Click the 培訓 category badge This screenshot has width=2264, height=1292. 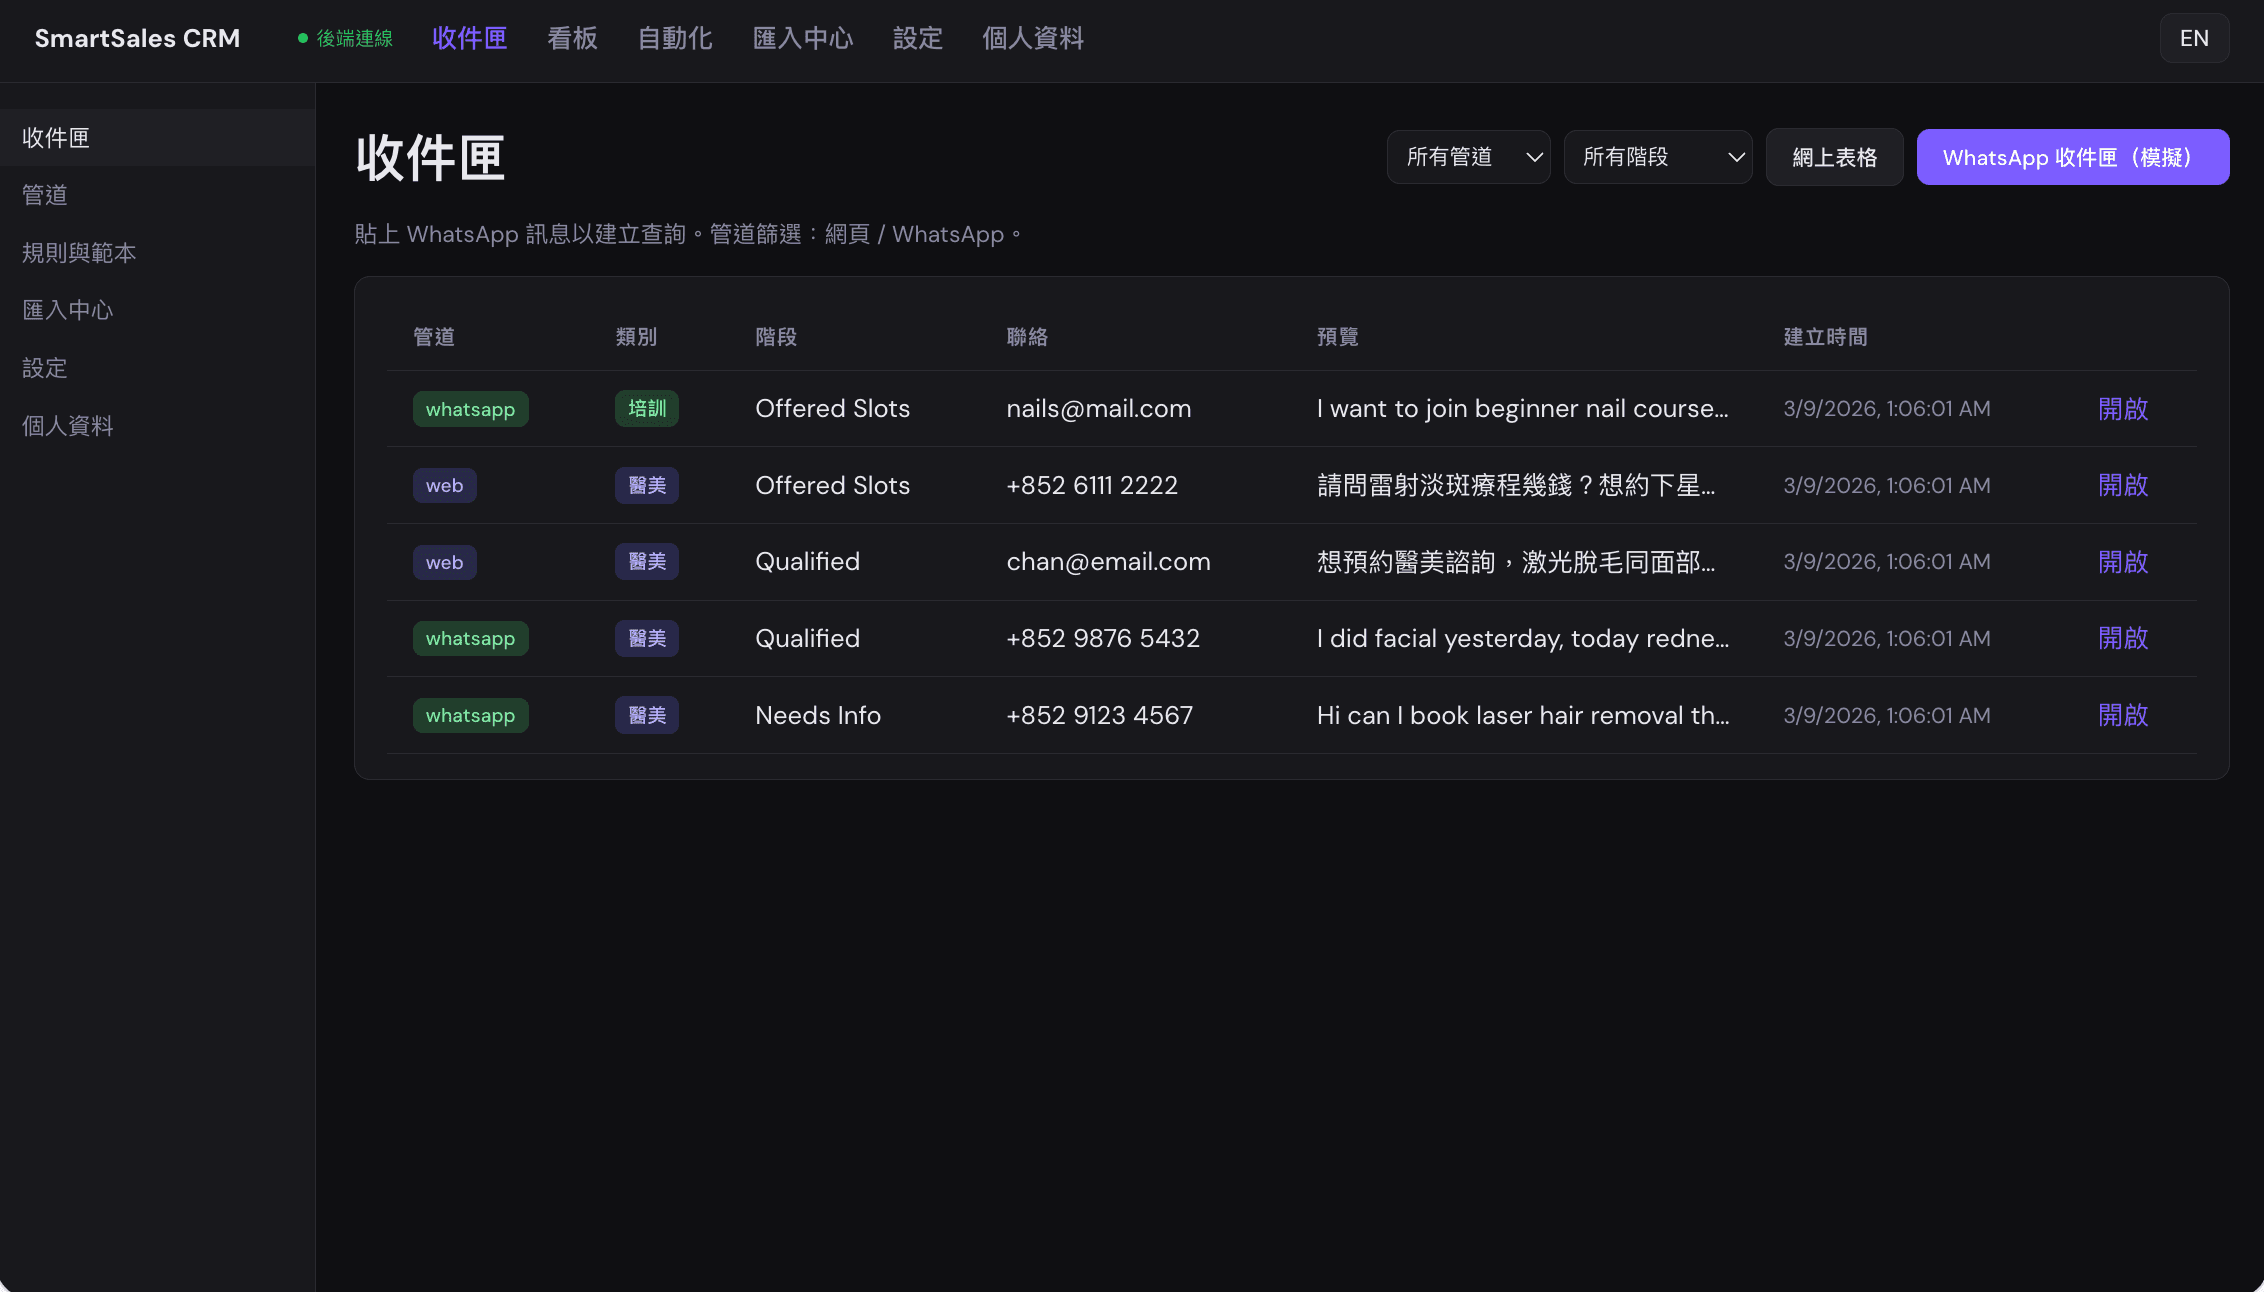[x=646, y=409]
